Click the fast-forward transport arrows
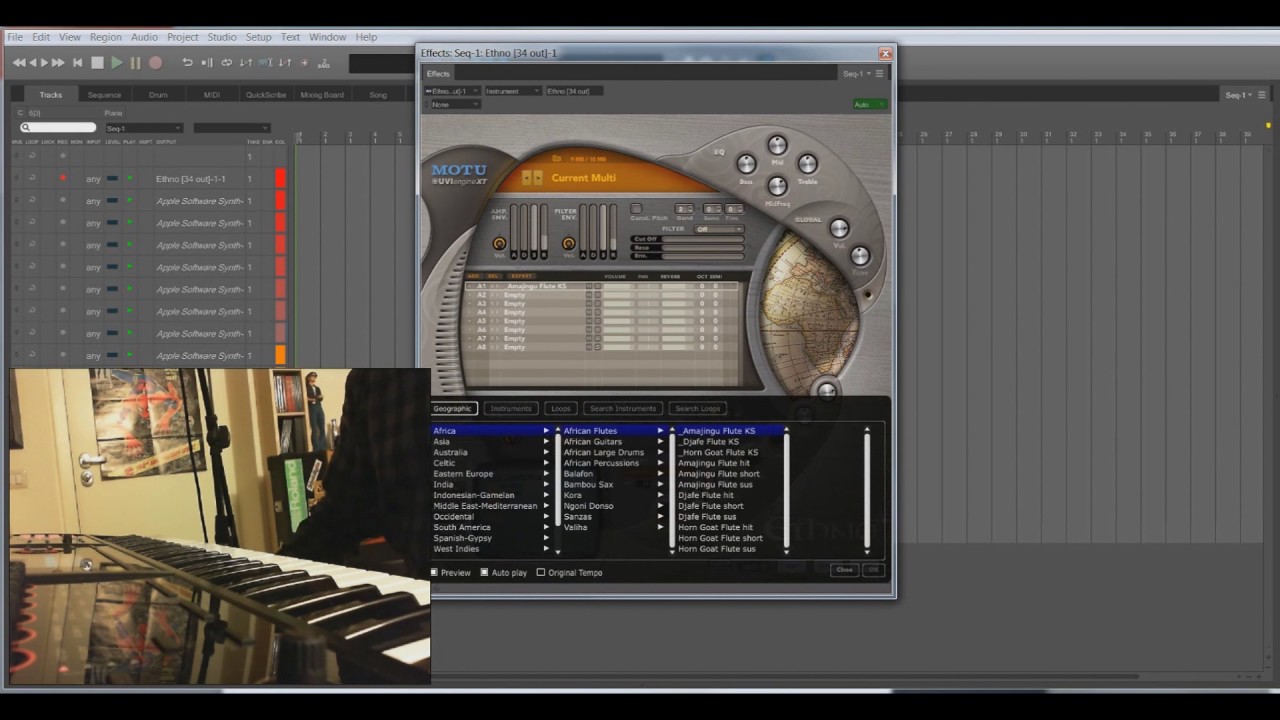The height and width of the screenshot is (720, 1280). pos(57,63)
